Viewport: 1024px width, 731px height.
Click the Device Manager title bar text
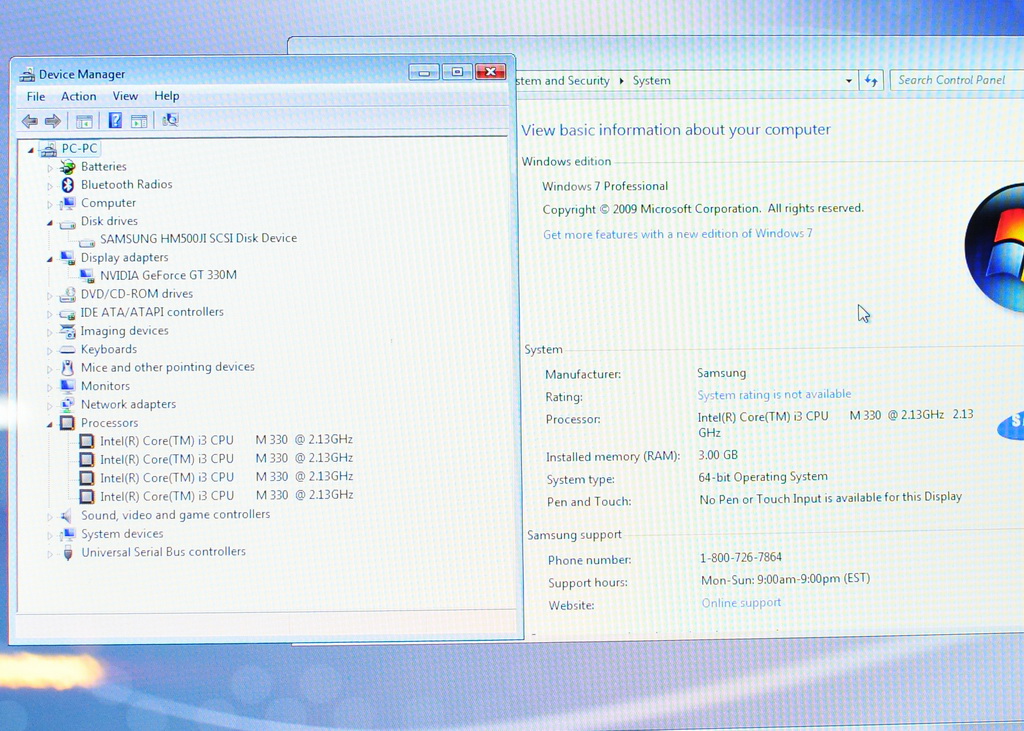click(x=82, y=74)
